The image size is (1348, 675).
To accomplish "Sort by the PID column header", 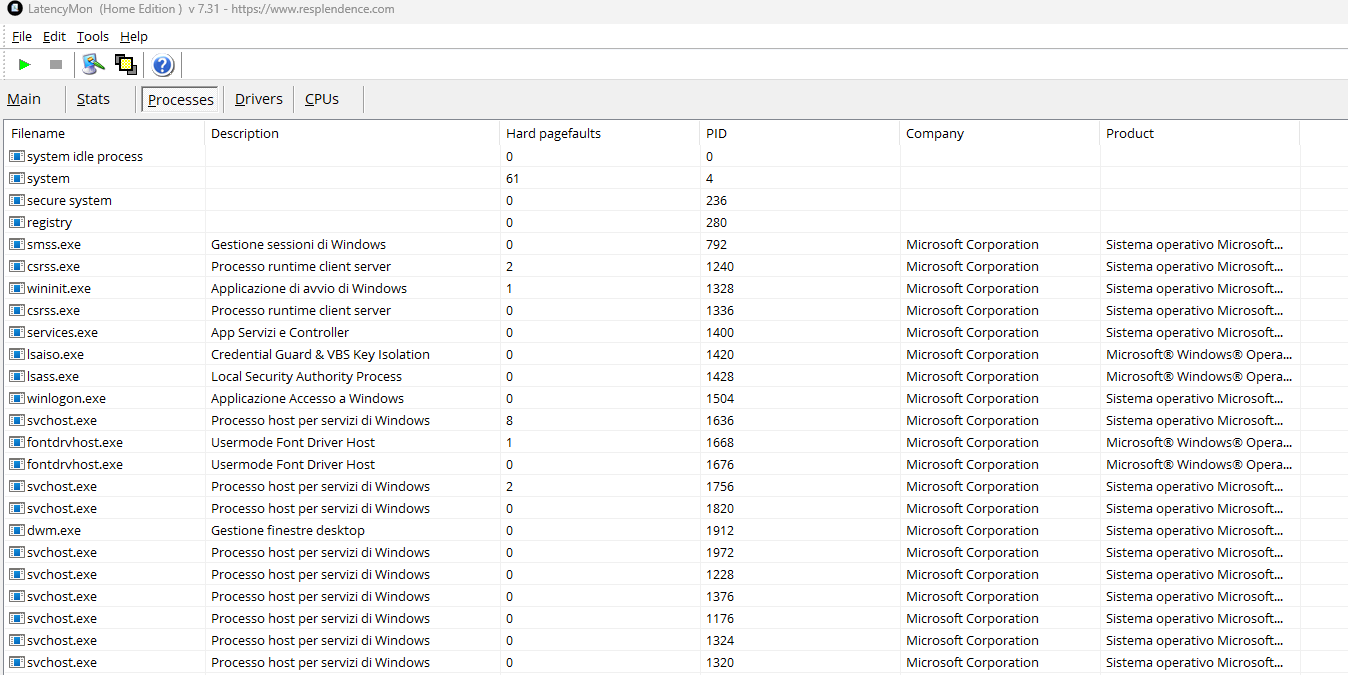I will (716, 133).
